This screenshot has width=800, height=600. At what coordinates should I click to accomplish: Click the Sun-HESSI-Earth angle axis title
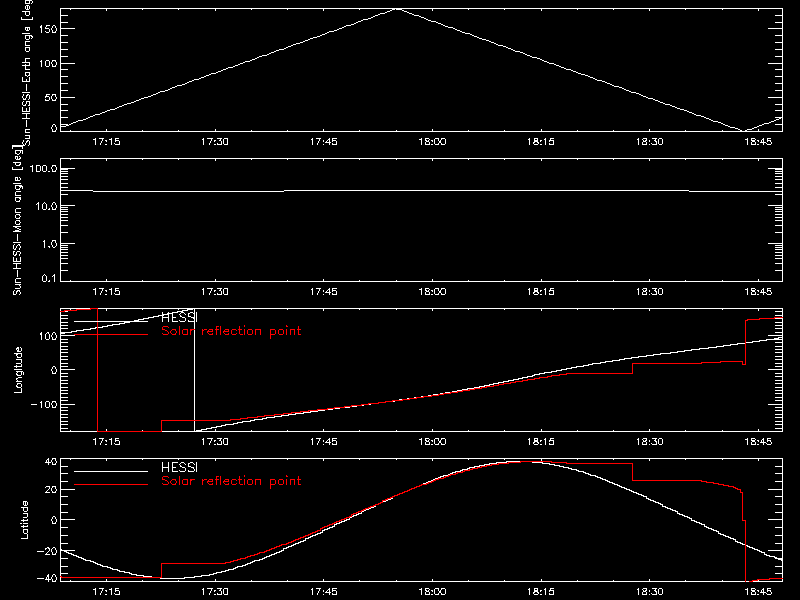tap(27, 72)
